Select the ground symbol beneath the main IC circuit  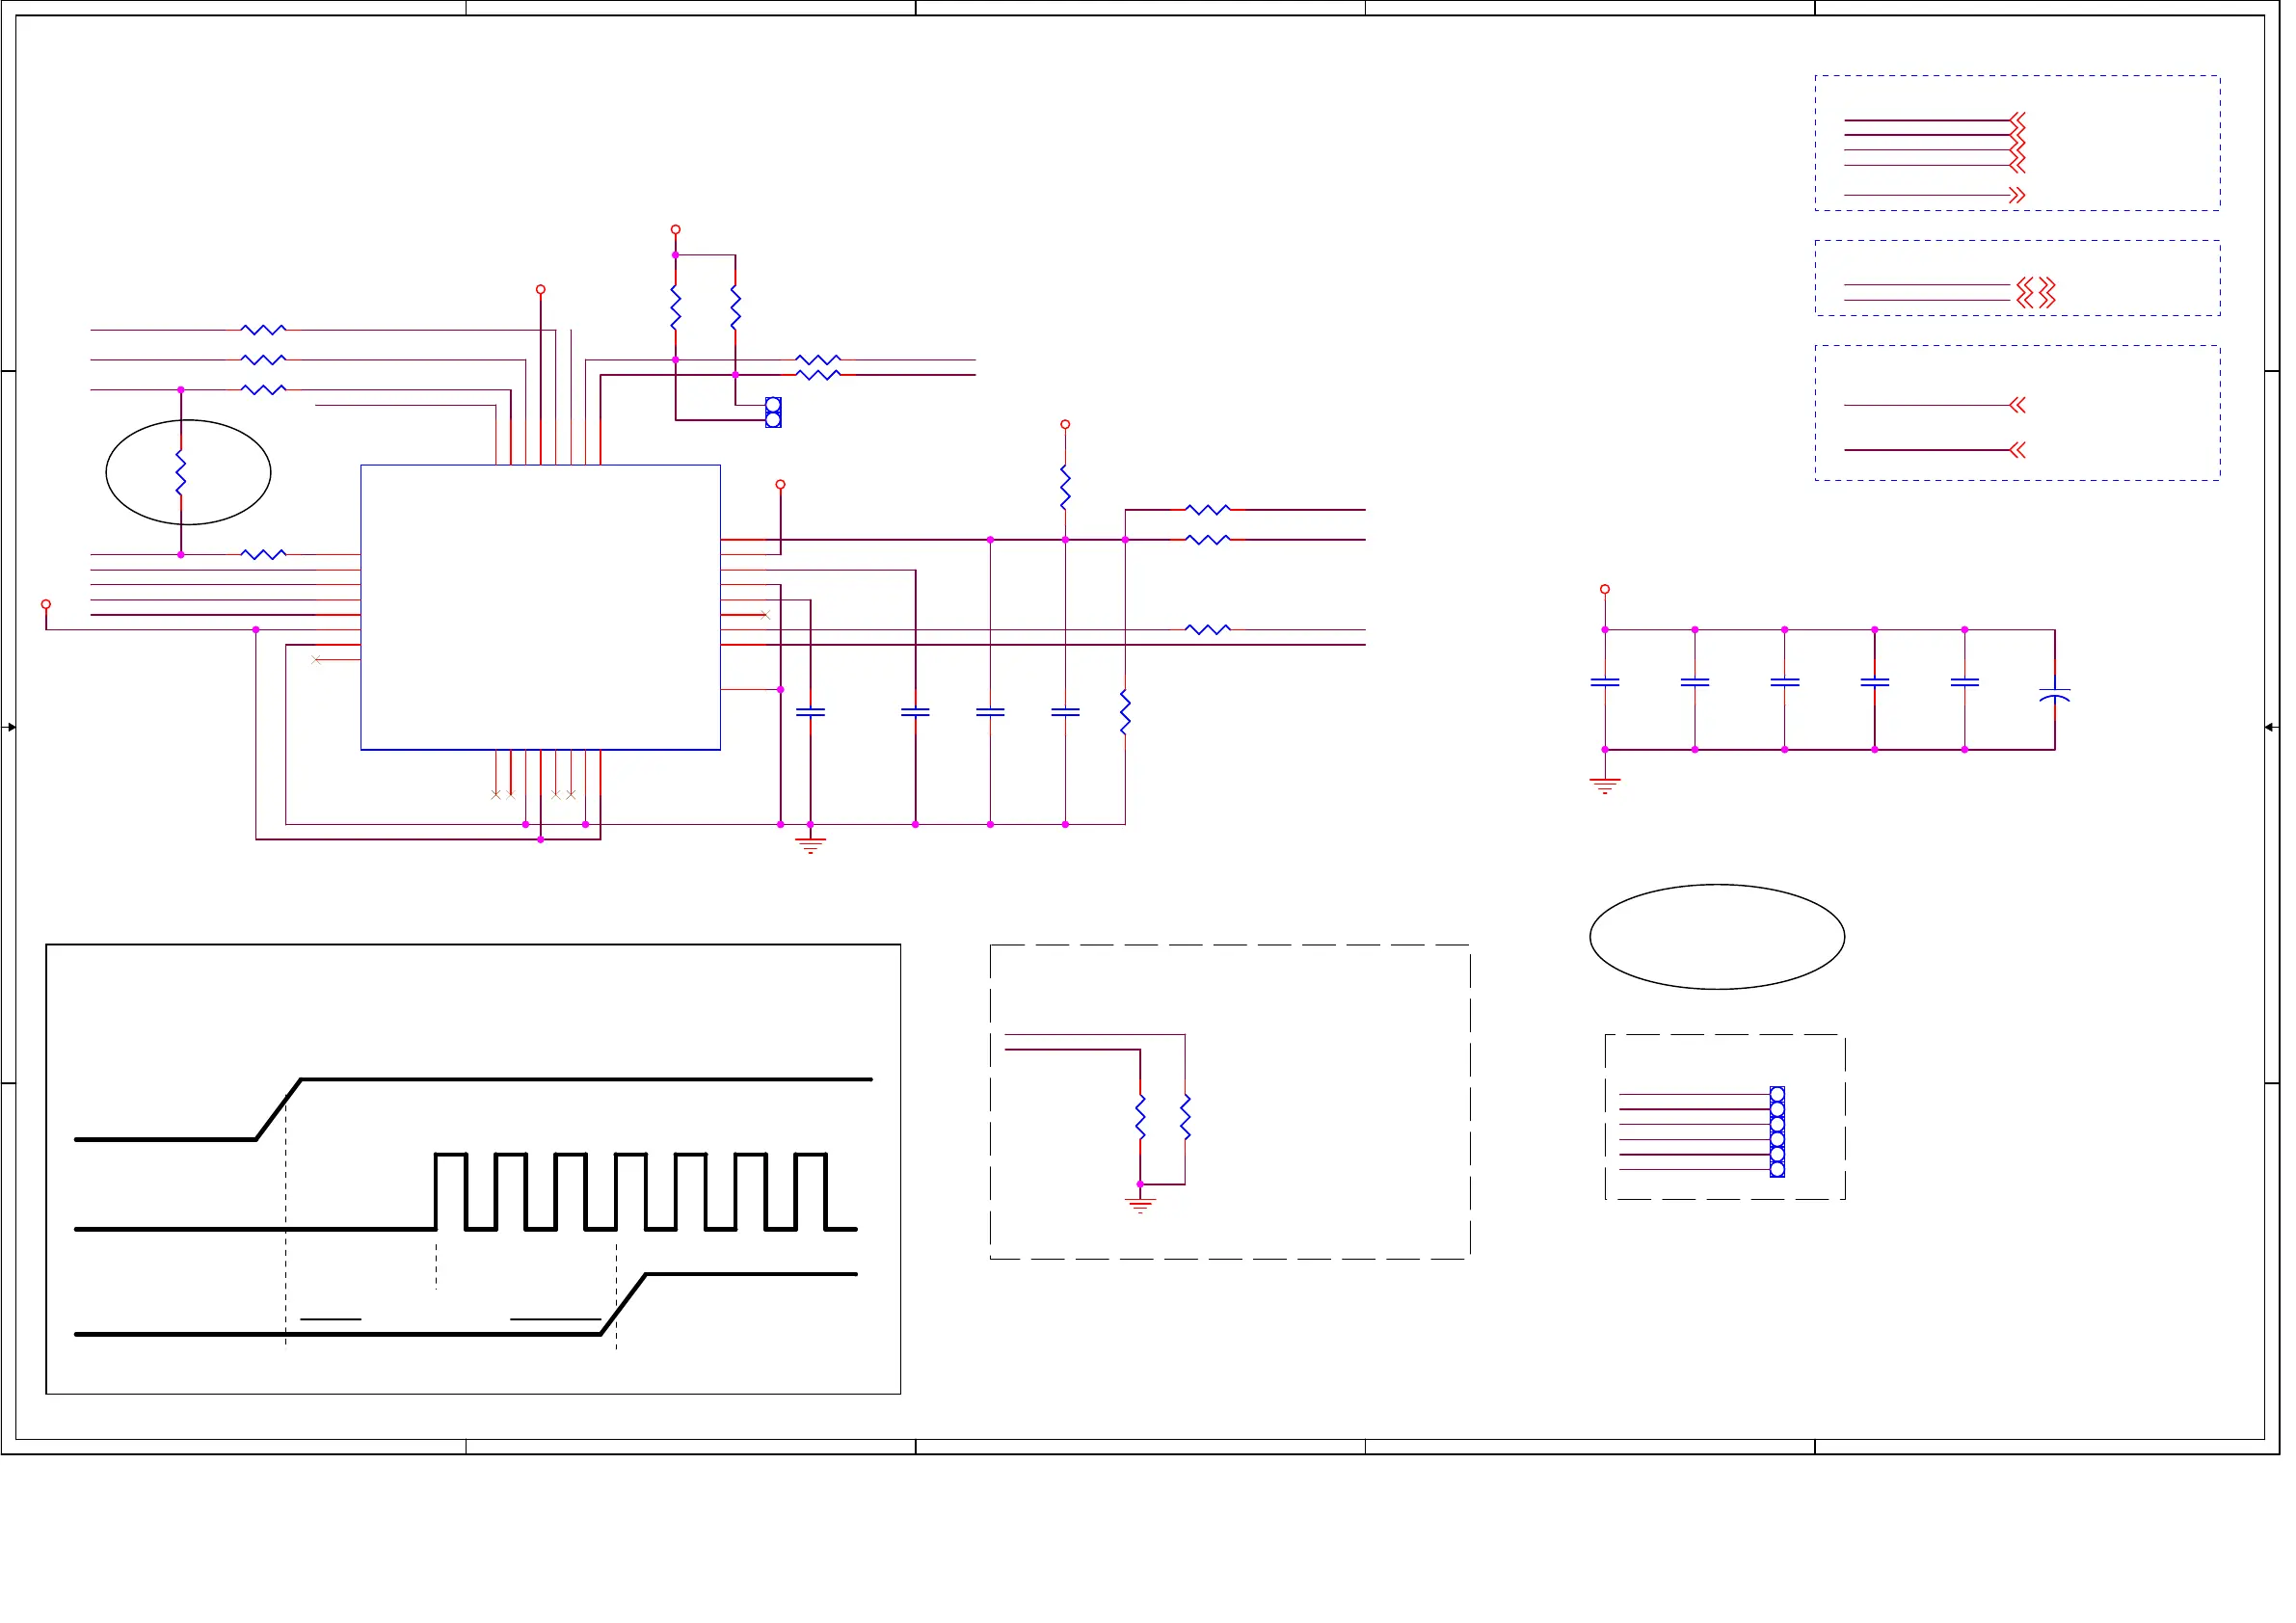810,846
